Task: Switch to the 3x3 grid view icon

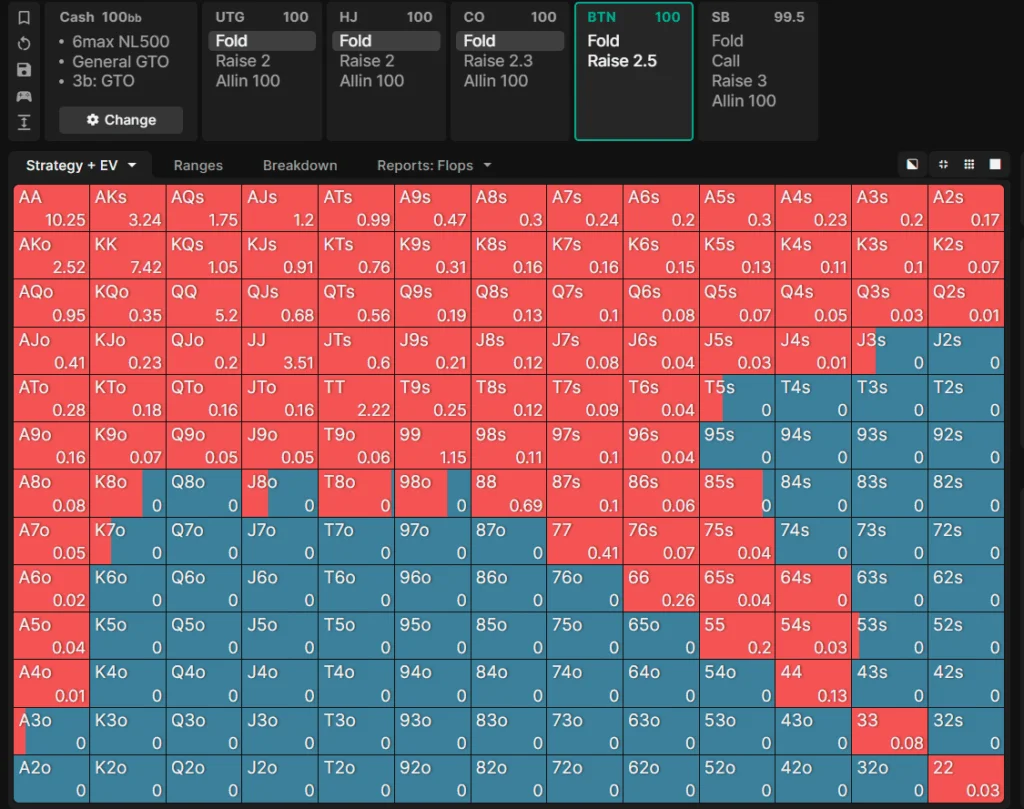Action: point(969,165)
